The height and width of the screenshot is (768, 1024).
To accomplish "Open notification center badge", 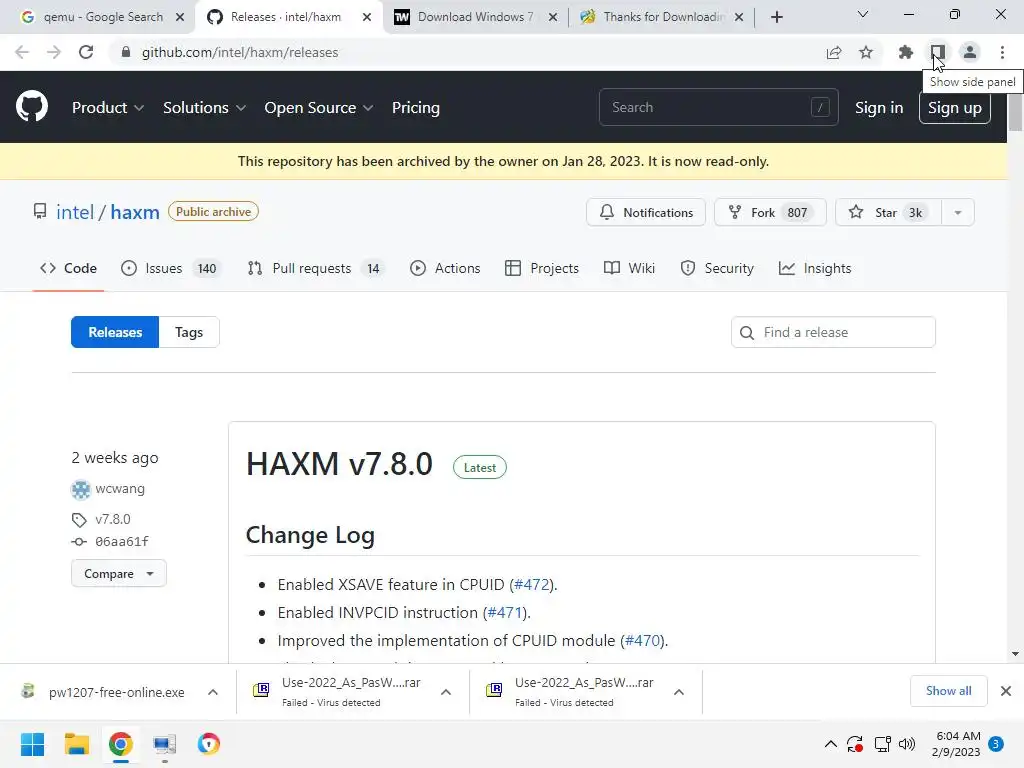I will pos(996,743).
